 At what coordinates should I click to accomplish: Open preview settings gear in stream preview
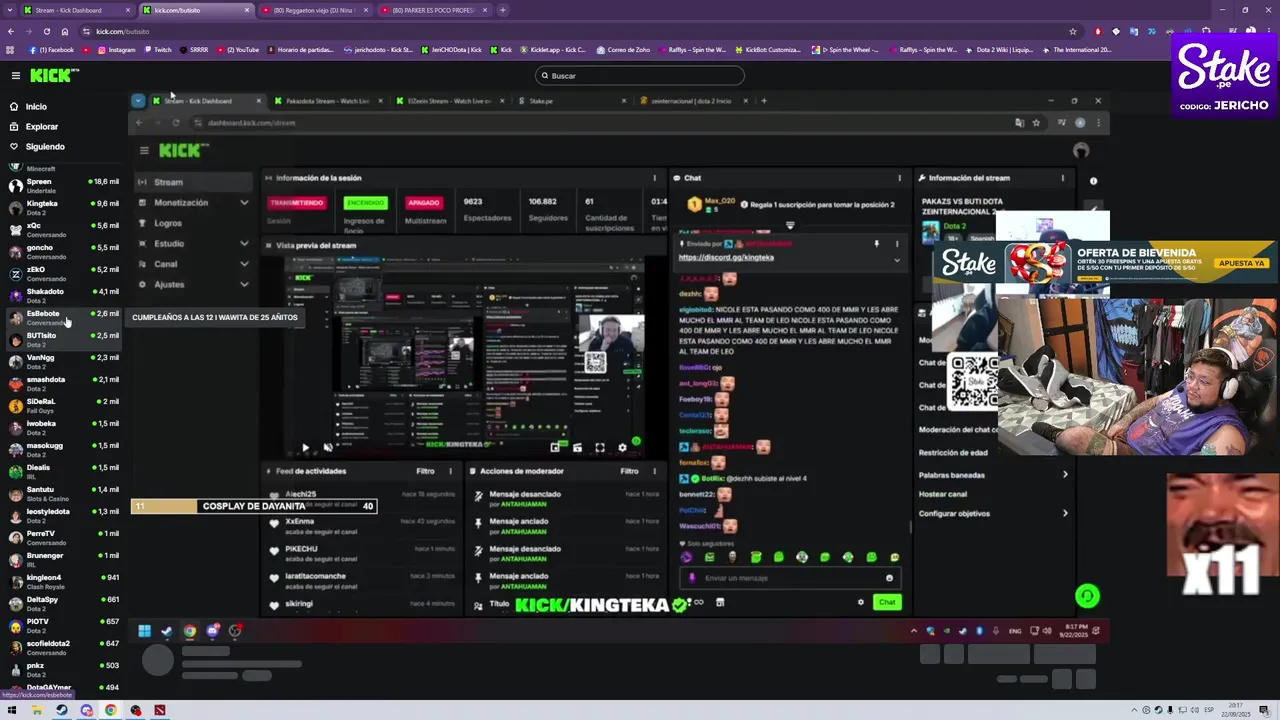point(622,448)
